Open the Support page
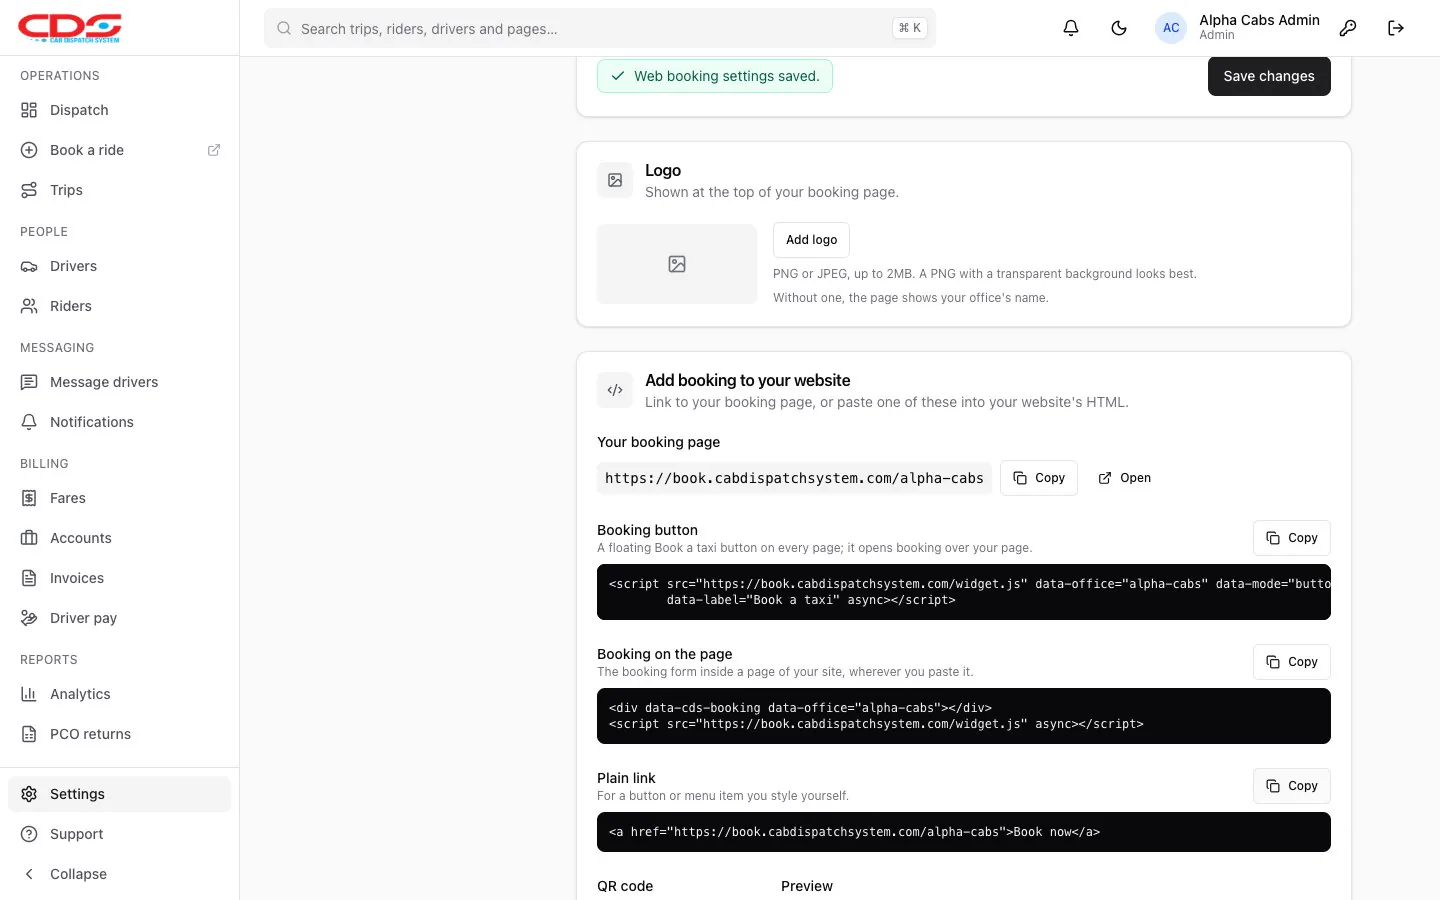This screenshot has height=900, width=1440. click(x=119, y=834)
